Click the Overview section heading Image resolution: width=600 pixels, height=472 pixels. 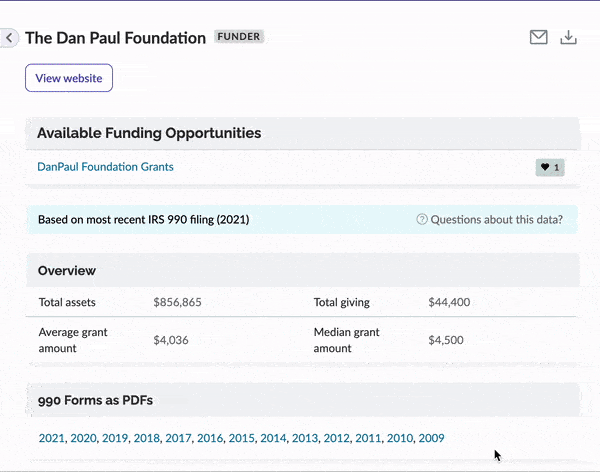[67, 271]
